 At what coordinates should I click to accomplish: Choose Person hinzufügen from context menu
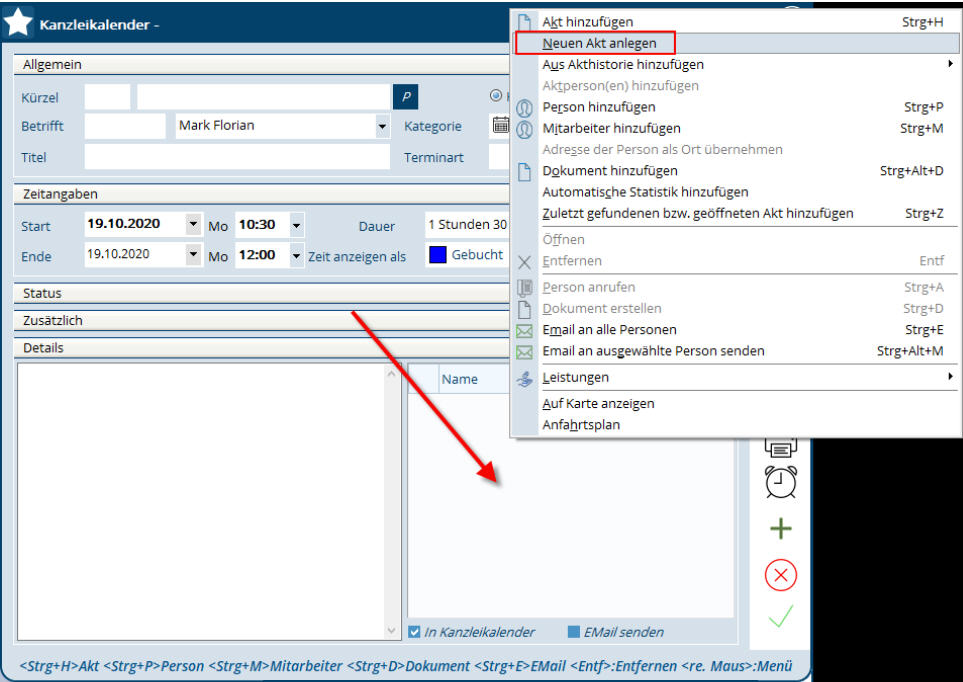click(598, 107)
